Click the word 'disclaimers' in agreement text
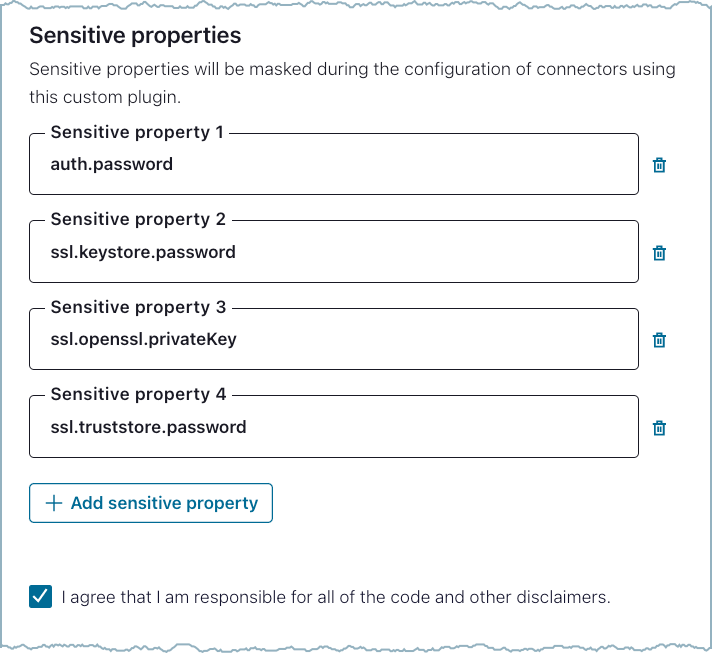The image size is (712, 653). click(x=567, y=597)
